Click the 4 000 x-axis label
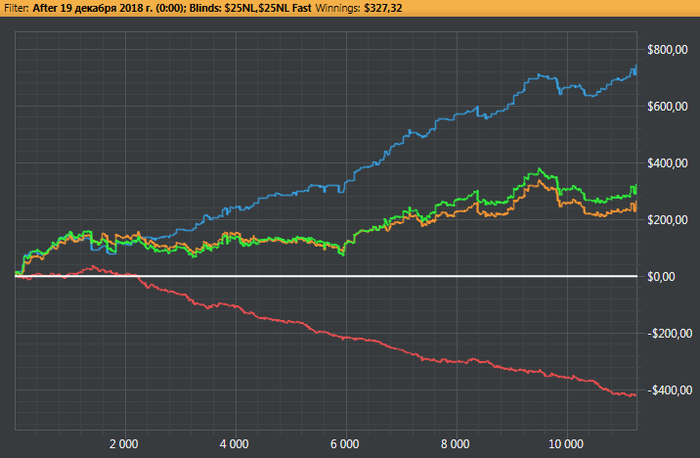This screenshot has height=458, width=700. [234, 444]
